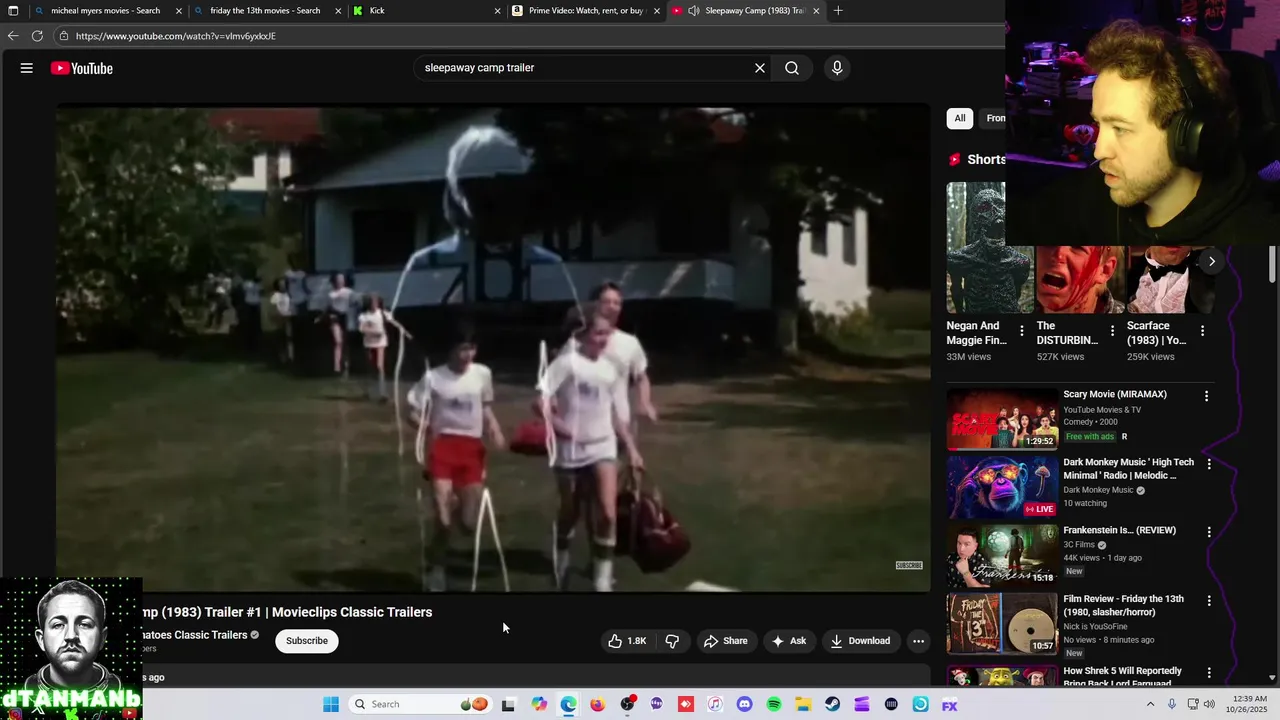This screenshot has width=1280, height=720.
Task: Open Dark Monkey Music live stream thumbnail
Action: point(1002,487)
